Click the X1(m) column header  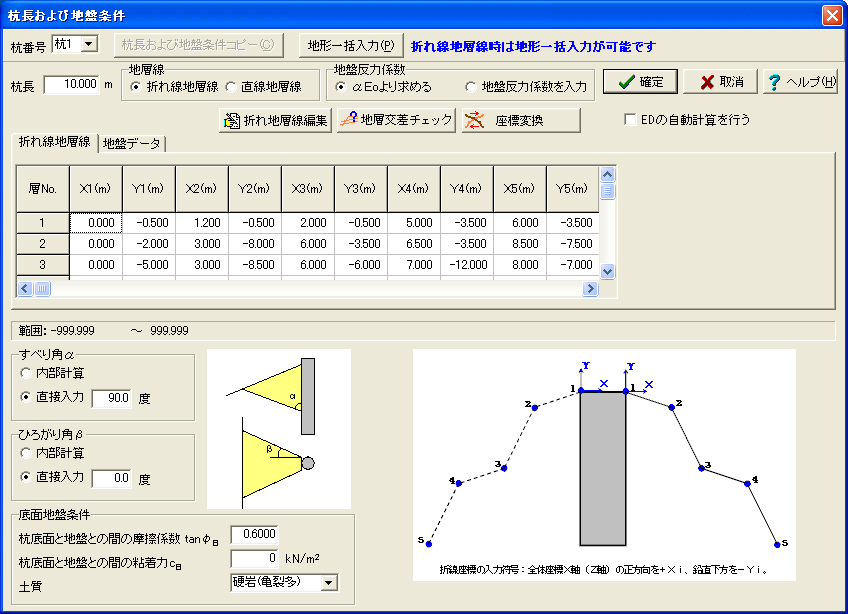click(96, 189)
